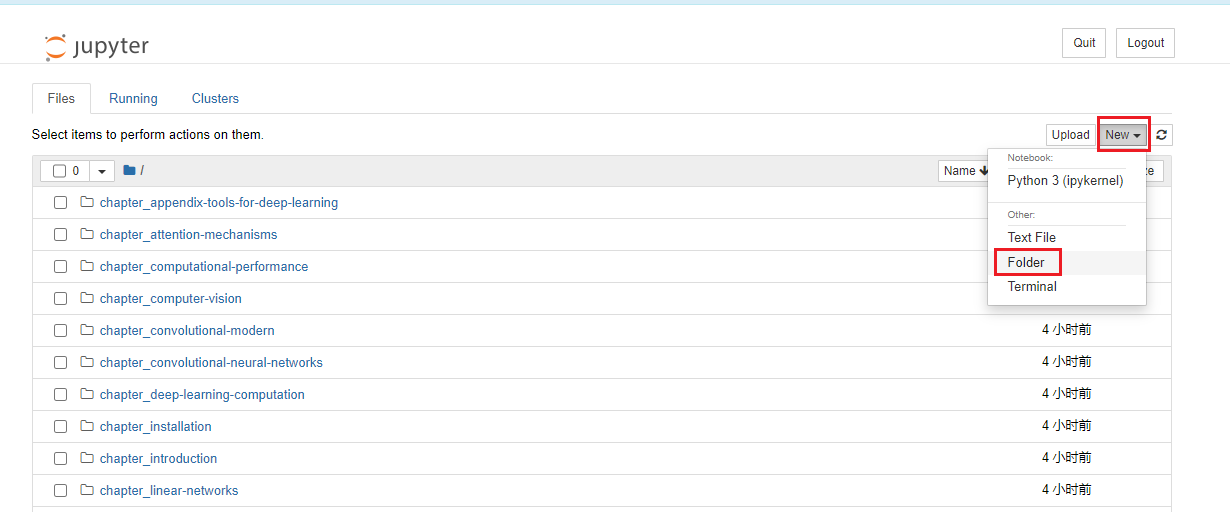Switch to the Running tab
This screenshot has height=512, width=1230.
[x=133, y=99]
